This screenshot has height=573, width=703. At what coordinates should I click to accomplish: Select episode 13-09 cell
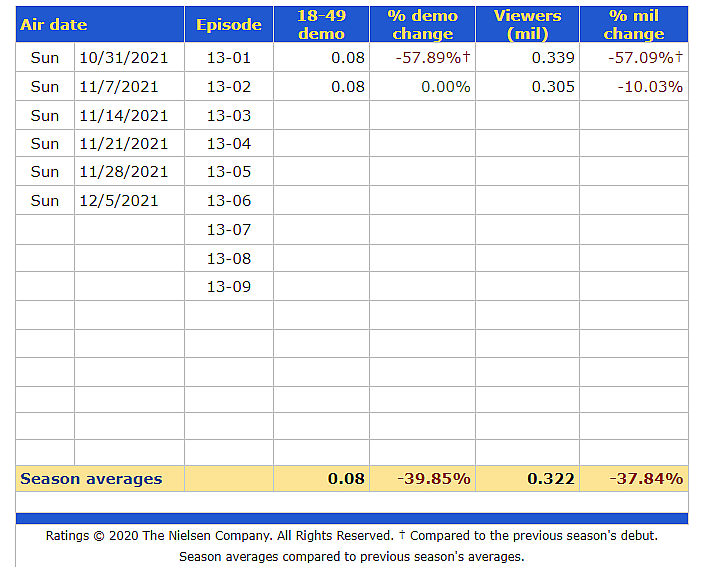coord(229,287)
